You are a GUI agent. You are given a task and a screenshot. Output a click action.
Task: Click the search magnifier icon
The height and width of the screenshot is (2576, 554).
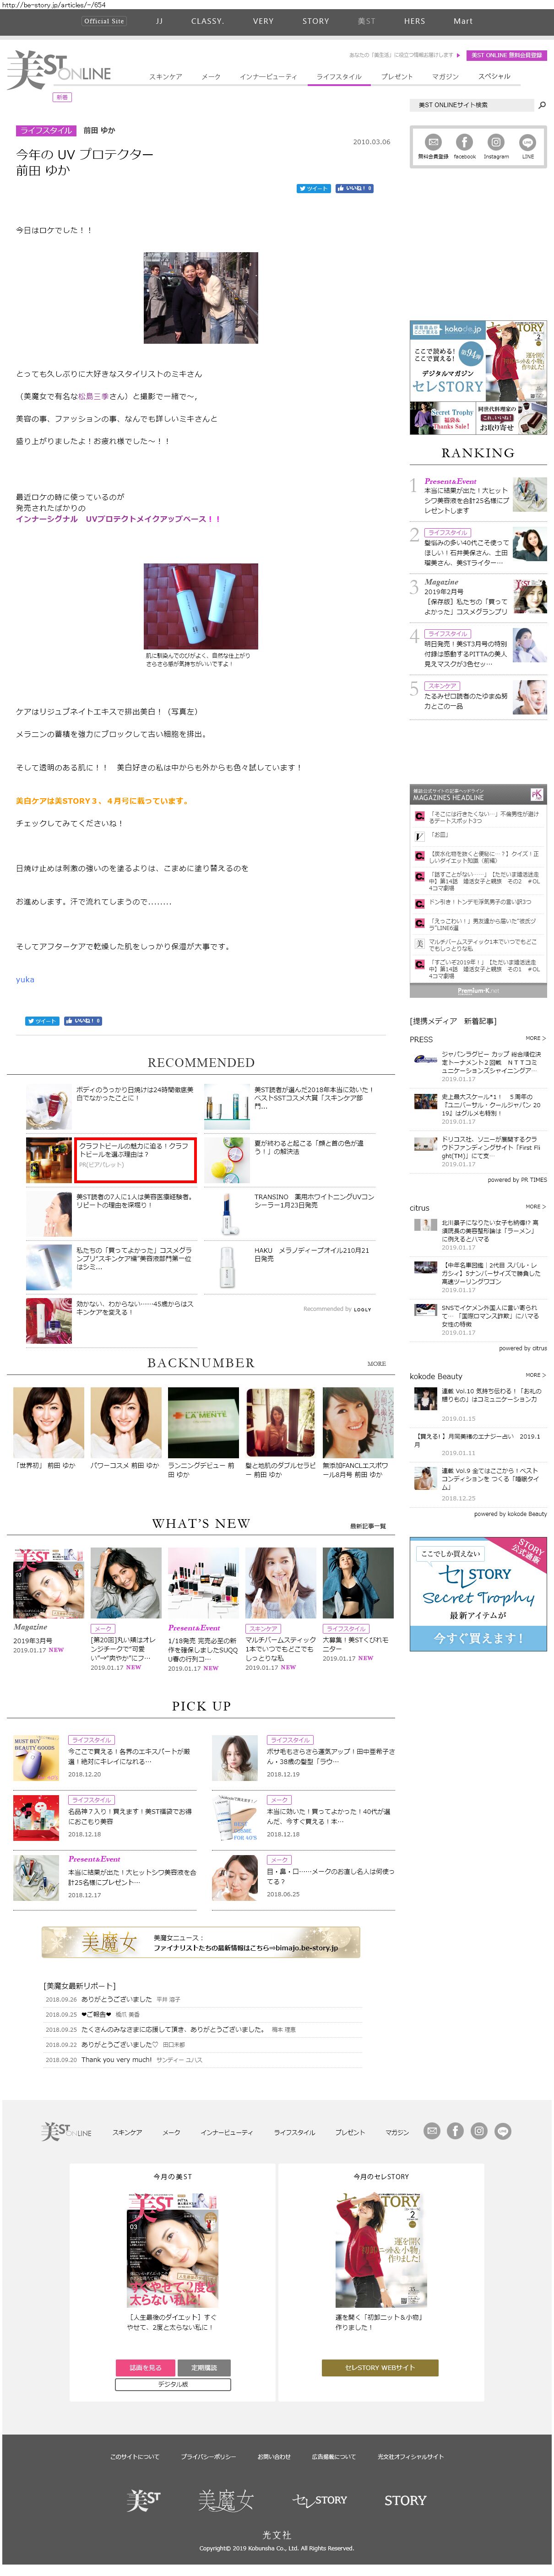point(542,105)
